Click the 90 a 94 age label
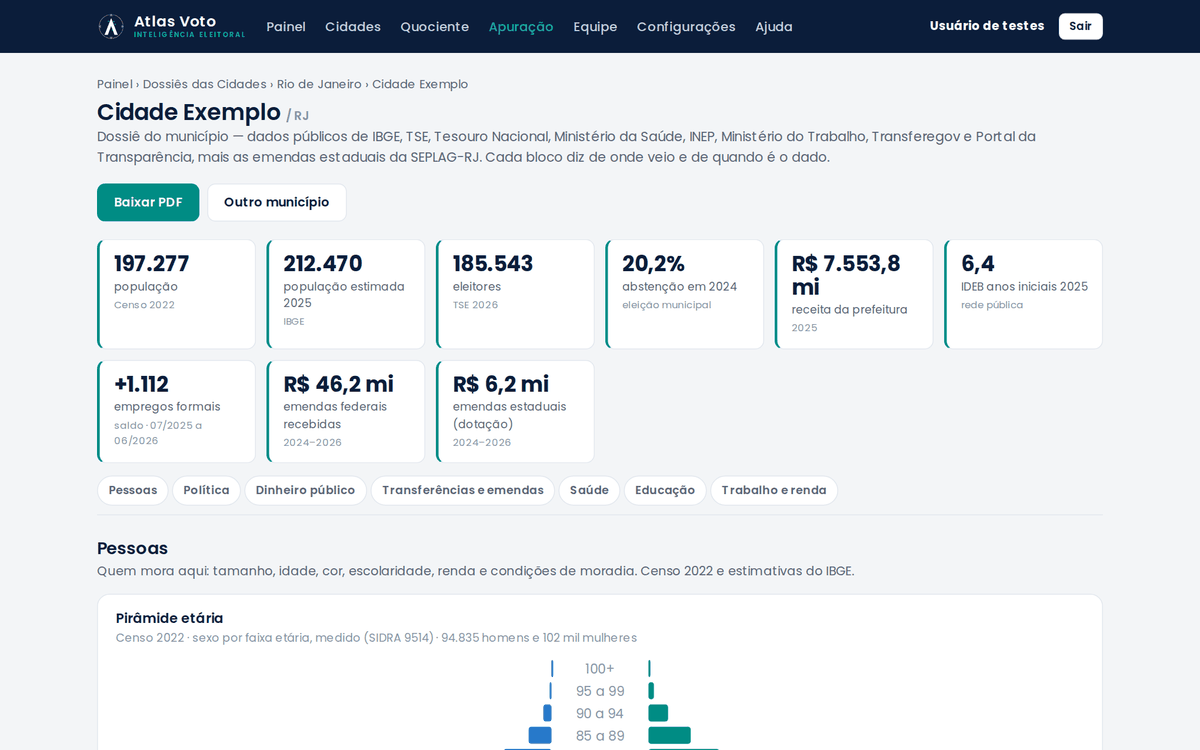The image size is (1200, 750). 600,713
